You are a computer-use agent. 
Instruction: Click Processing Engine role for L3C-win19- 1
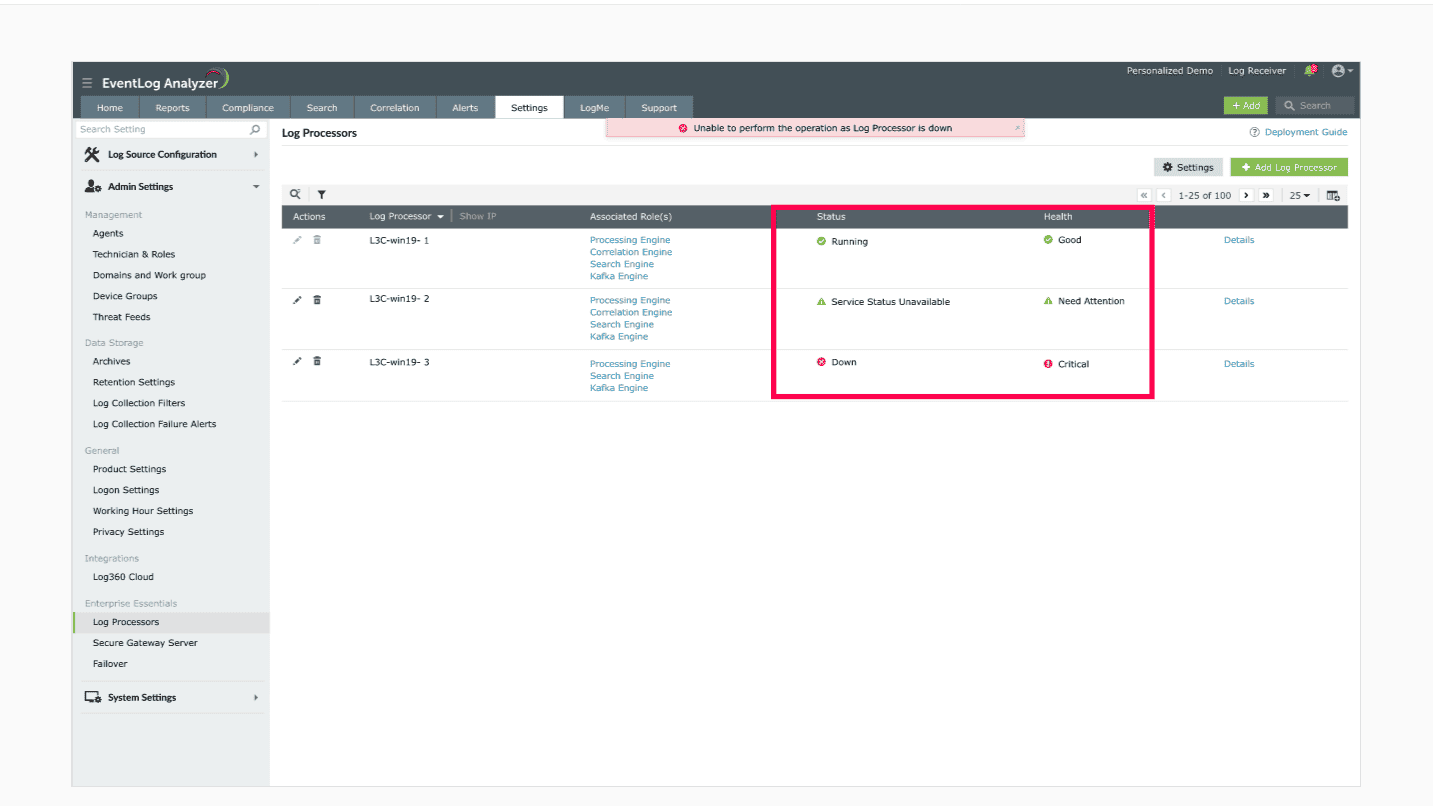[x=630, y=240]
